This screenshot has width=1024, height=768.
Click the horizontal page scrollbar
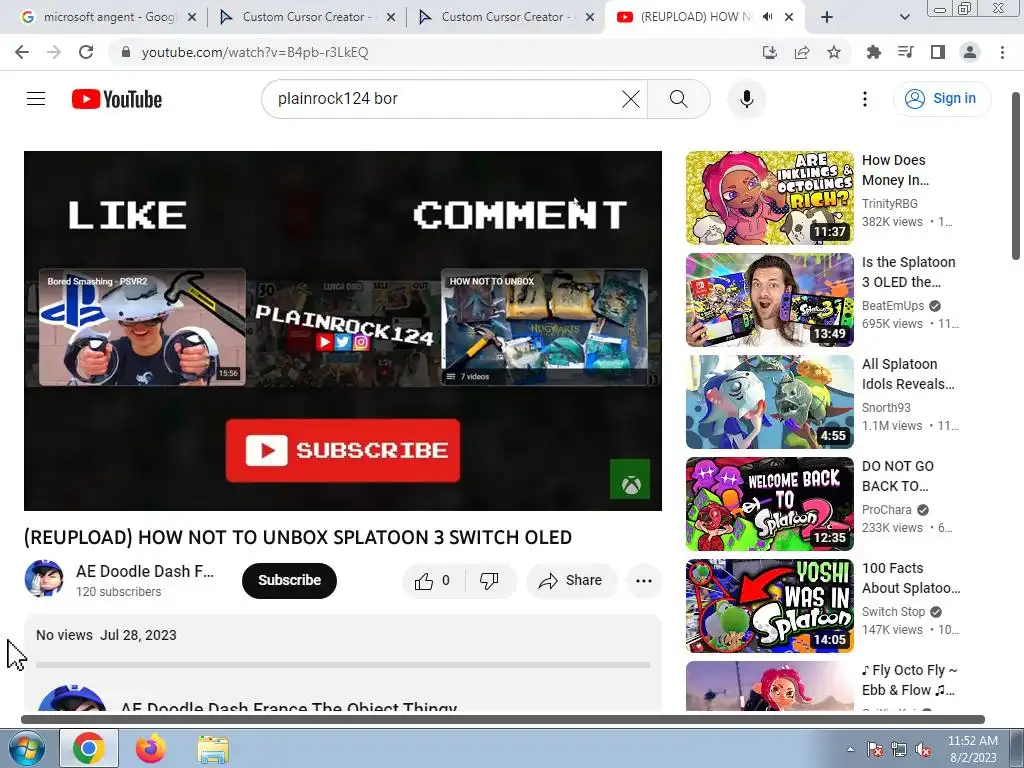pos(503,720)
